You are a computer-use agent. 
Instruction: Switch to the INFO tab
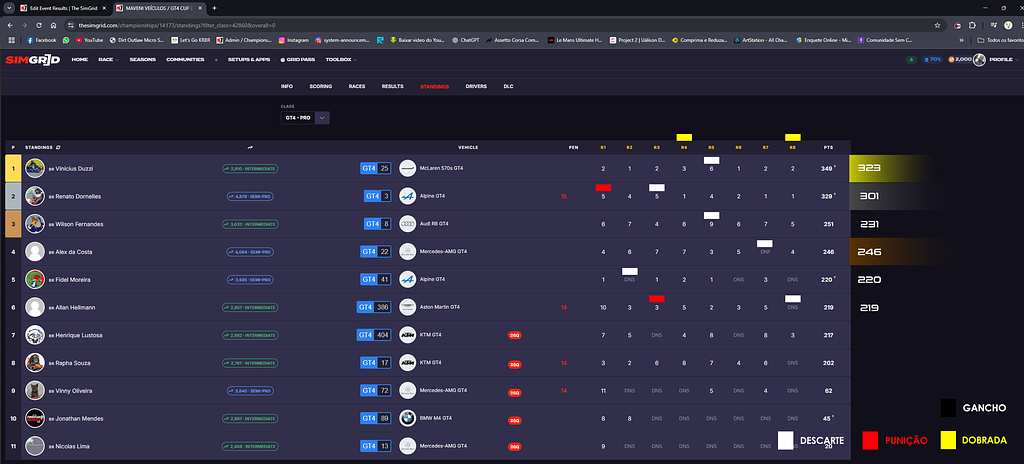coord(287,86)
